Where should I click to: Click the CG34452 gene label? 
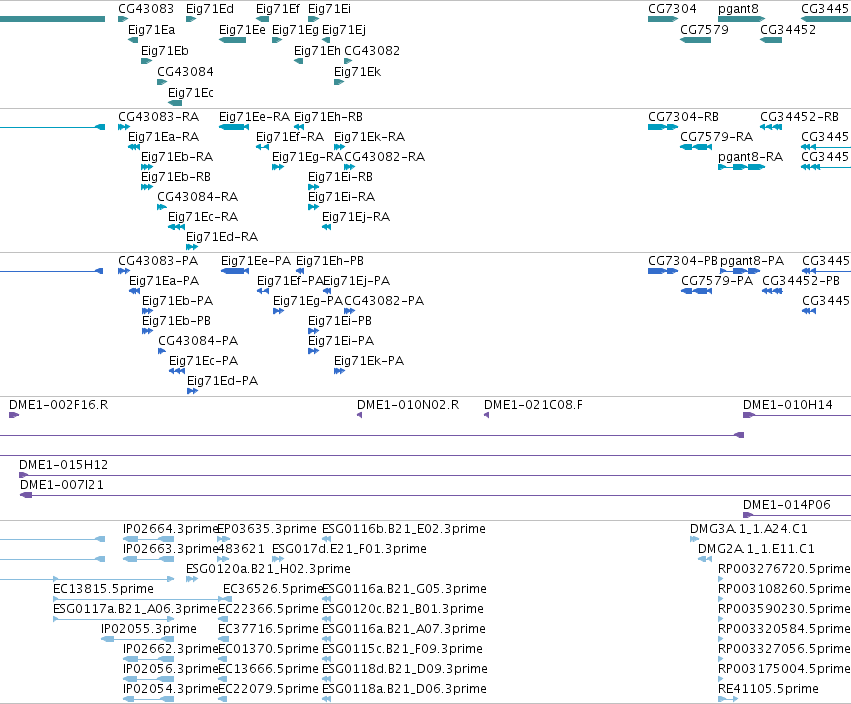788,30
